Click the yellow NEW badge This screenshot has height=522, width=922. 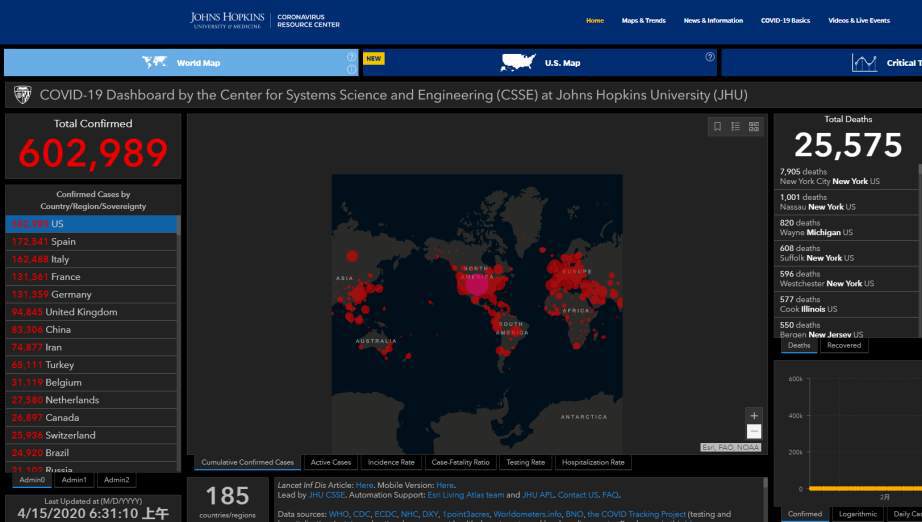coord(374,59)
